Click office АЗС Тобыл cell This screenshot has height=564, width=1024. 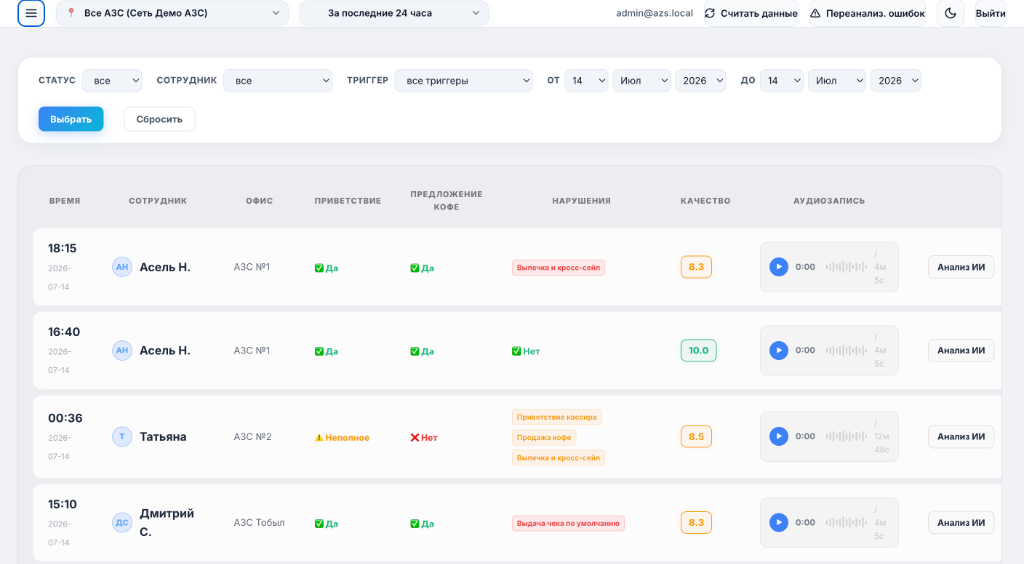259,523
